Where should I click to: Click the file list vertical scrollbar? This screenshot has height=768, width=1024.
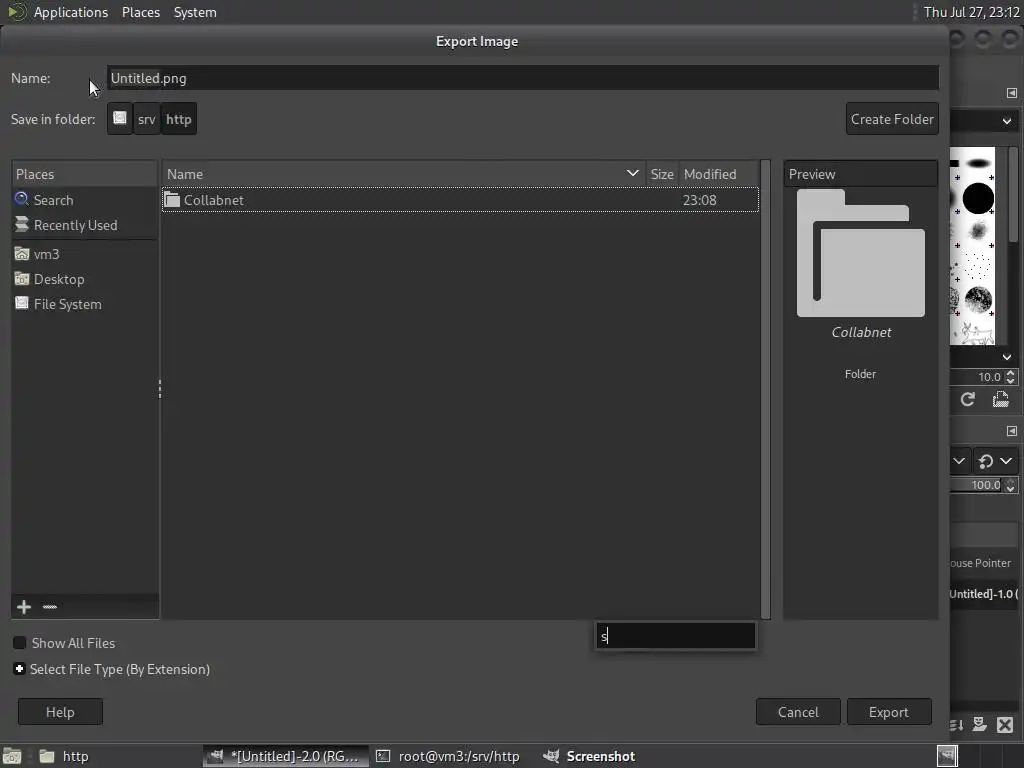point(765,389)
